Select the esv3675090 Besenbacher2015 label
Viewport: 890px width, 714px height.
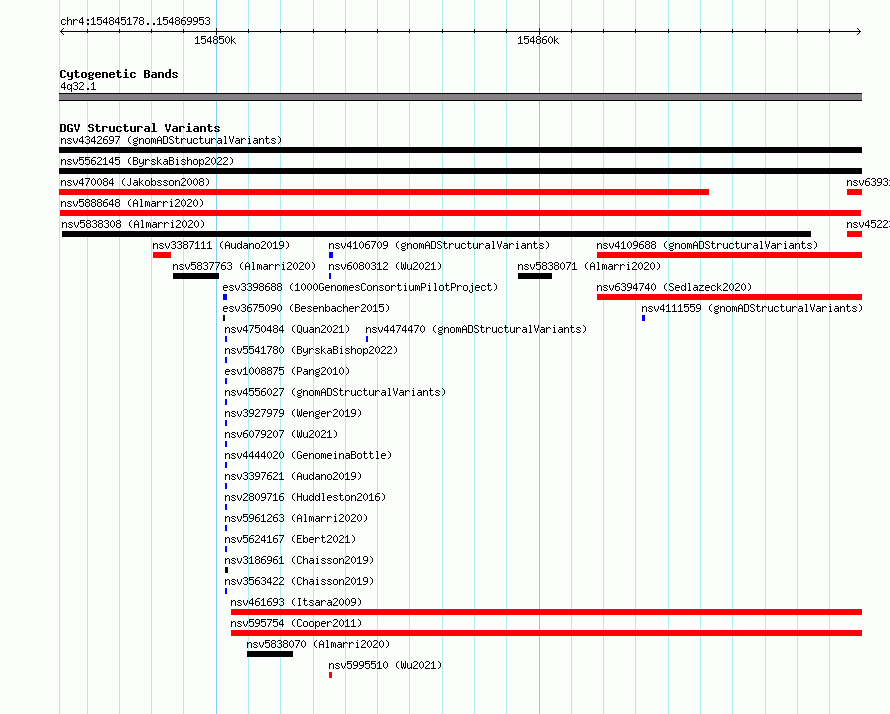[307, 308]
